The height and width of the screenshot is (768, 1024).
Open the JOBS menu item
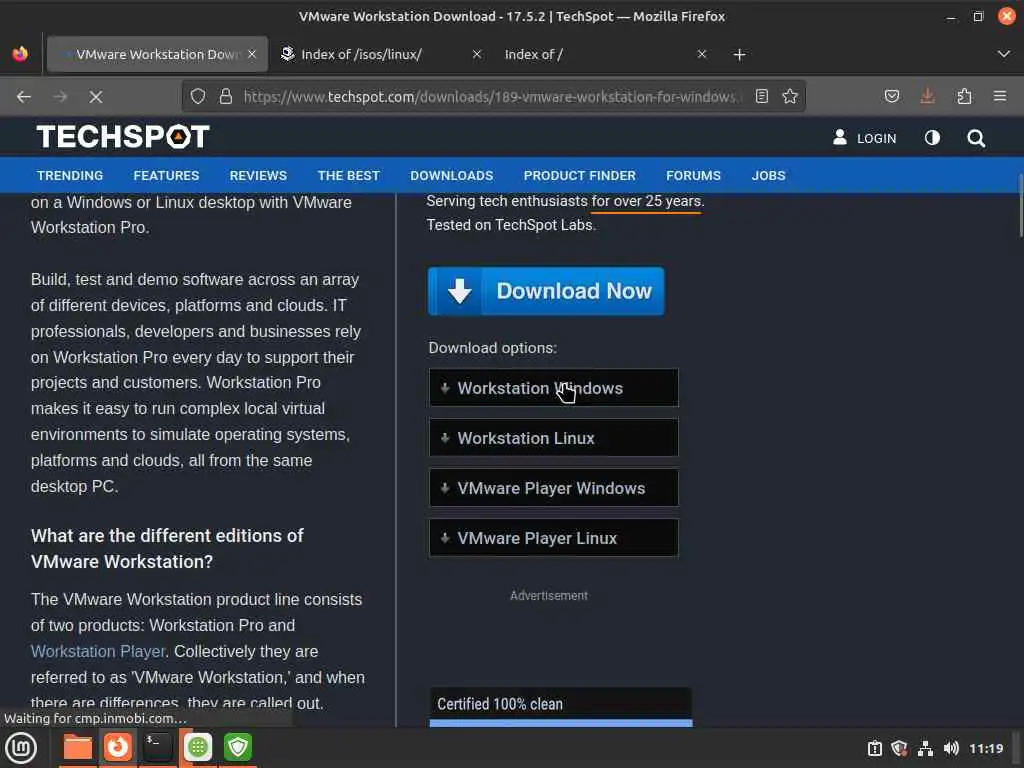[769, 176]
